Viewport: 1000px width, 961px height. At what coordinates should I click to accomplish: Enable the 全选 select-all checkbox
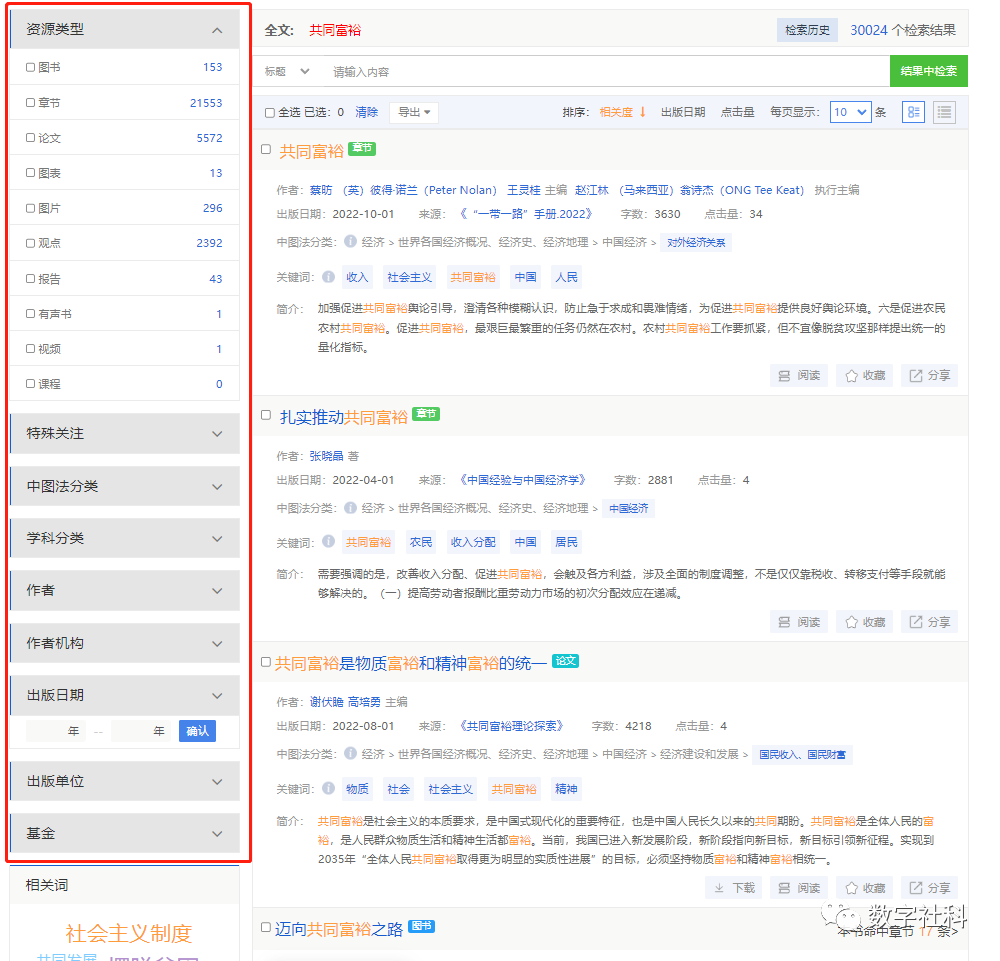(270, 113)
